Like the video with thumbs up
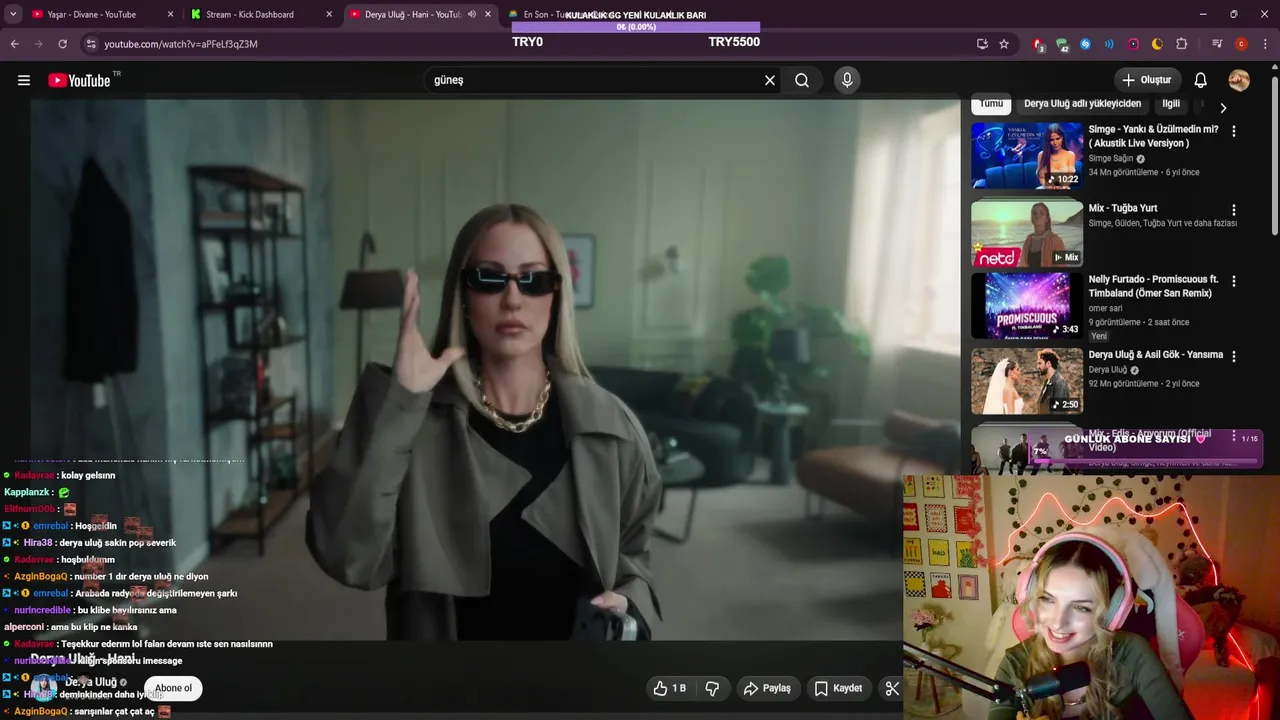1280x720 pixels. 669,688
